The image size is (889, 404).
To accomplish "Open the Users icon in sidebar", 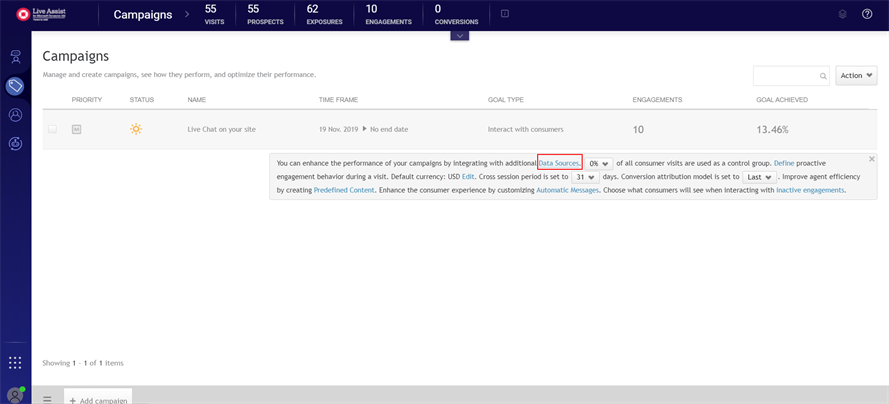I will 15,115.
